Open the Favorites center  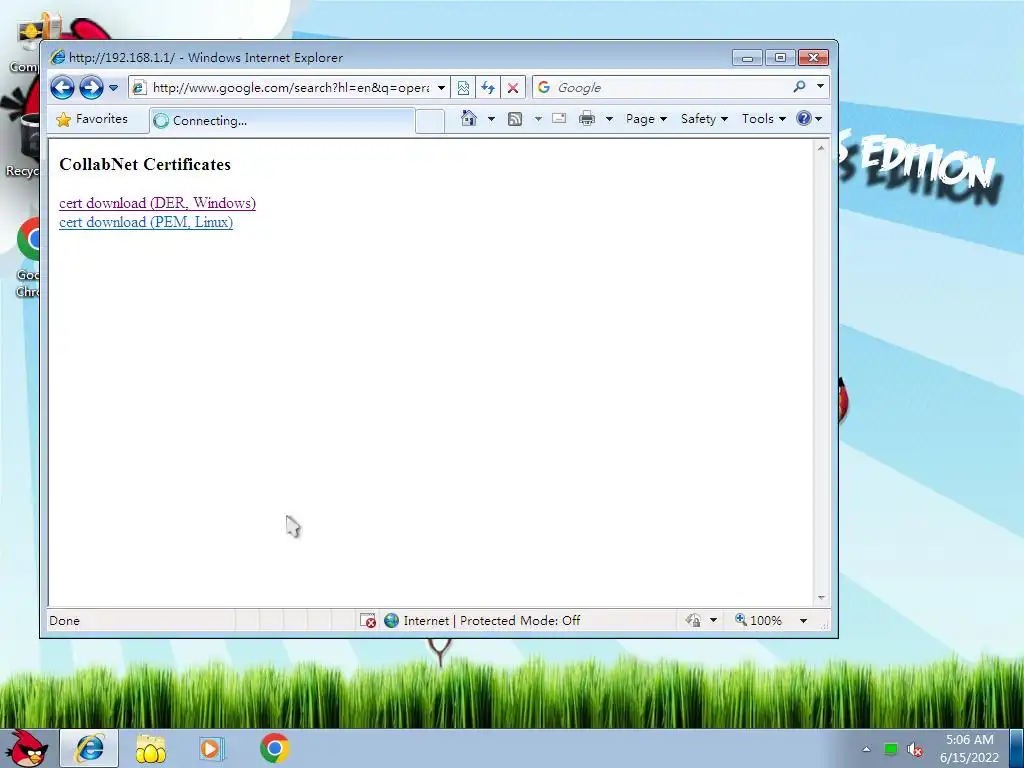pyautogui.click(x=92, y=119)
